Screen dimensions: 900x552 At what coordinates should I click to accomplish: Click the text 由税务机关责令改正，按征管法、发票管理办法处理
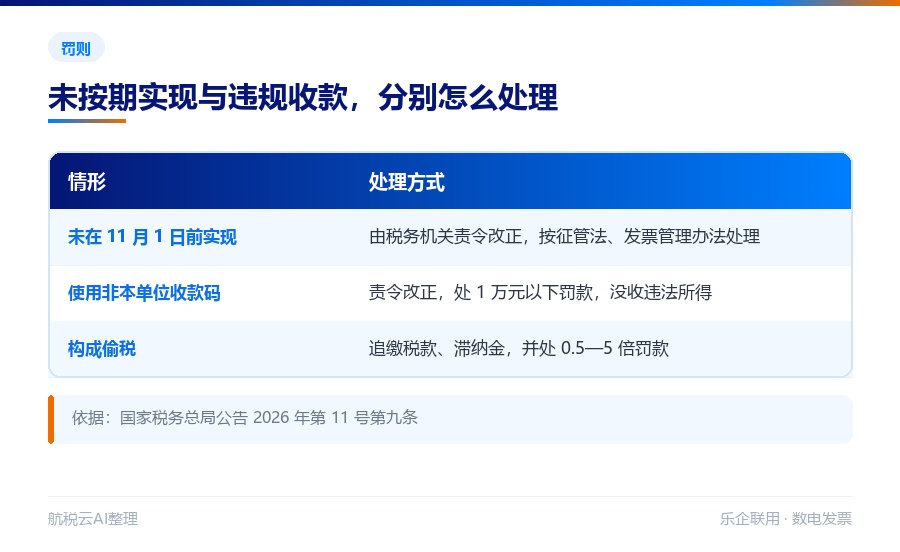564,236
